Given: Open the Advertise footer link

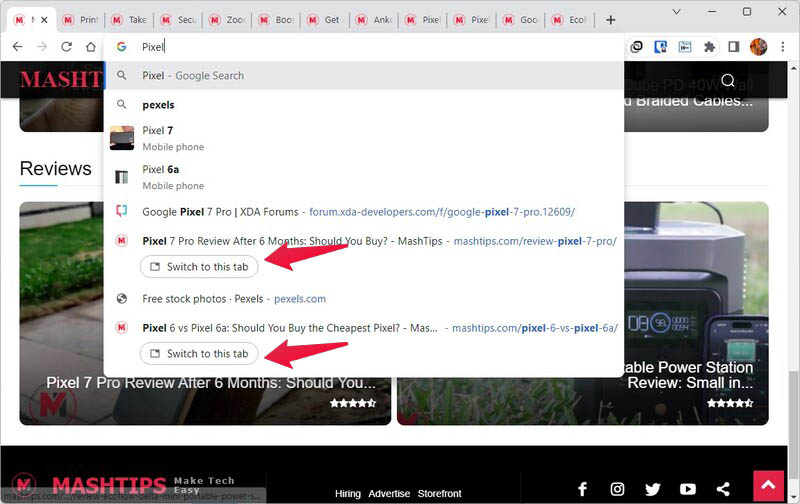Looking at the screenshot, I should [389, 493].
